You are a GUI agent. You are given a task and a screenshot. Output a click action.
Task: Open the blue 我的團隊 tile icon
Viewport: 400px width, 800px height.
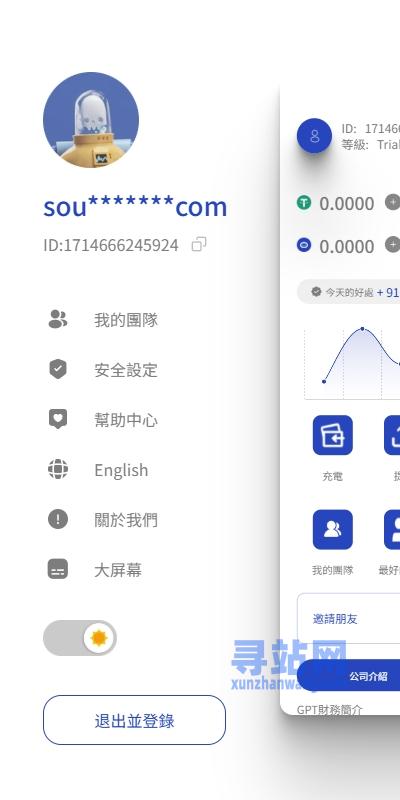[x=333, y=529]
